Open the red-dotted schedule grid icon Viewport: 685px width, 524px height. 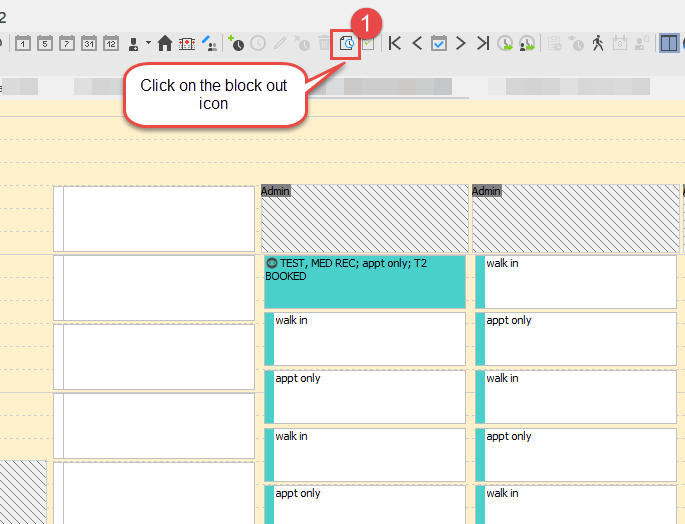[x=187, y=44]
